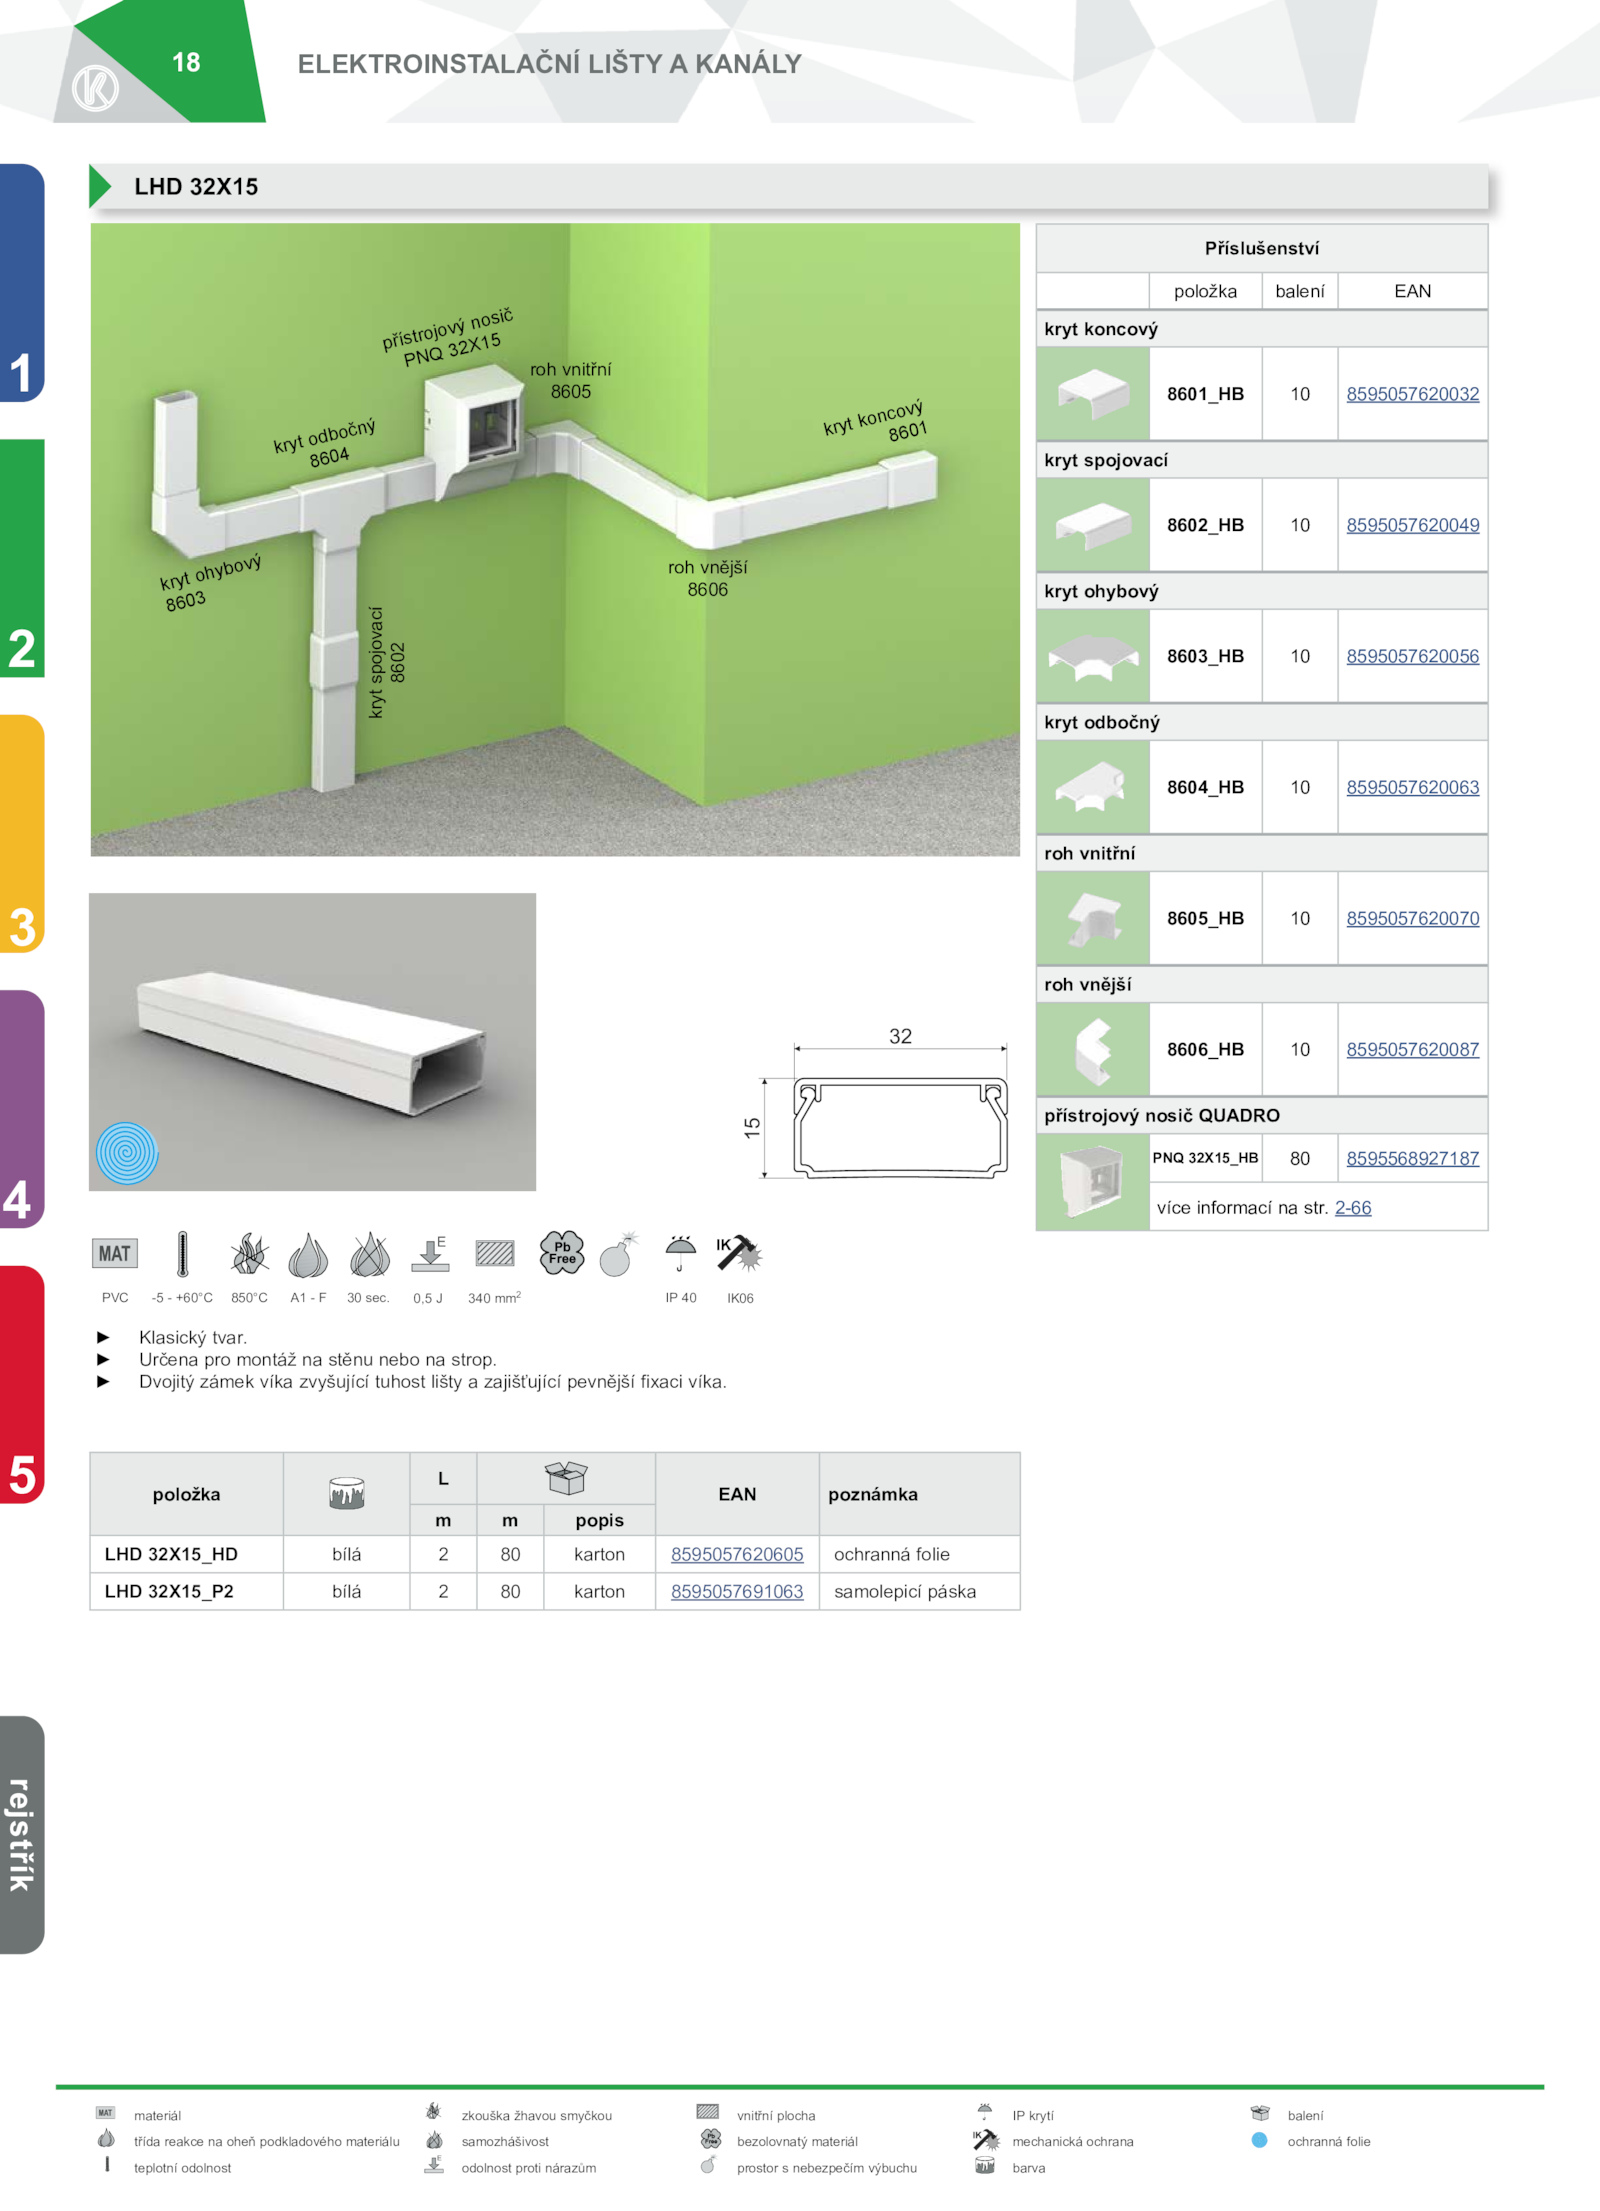Click the Pb Free lead-free icon
This screenshot has width=1600, height=2211.
pos(562,1252)
